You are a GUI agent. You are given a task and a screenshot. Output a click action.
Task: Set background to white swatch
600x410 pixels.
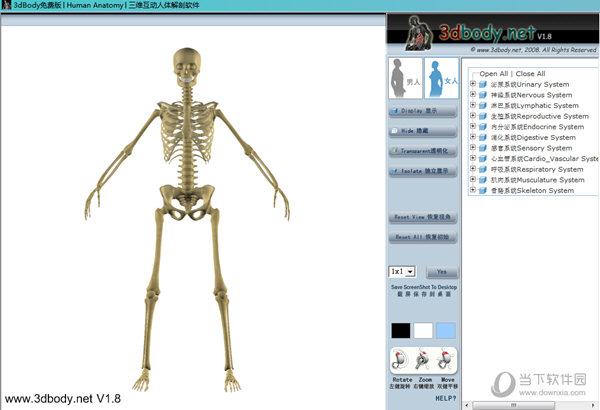[x=423, y=330]
